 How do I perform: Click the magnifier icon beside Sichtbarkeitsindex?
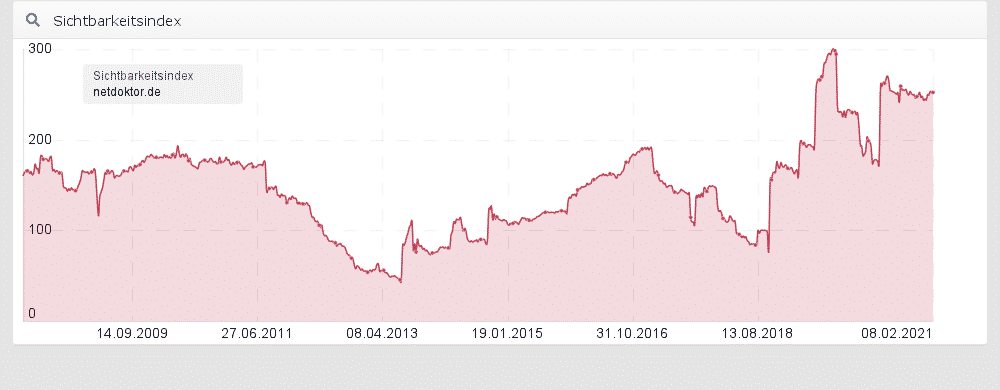click(33, 20)
